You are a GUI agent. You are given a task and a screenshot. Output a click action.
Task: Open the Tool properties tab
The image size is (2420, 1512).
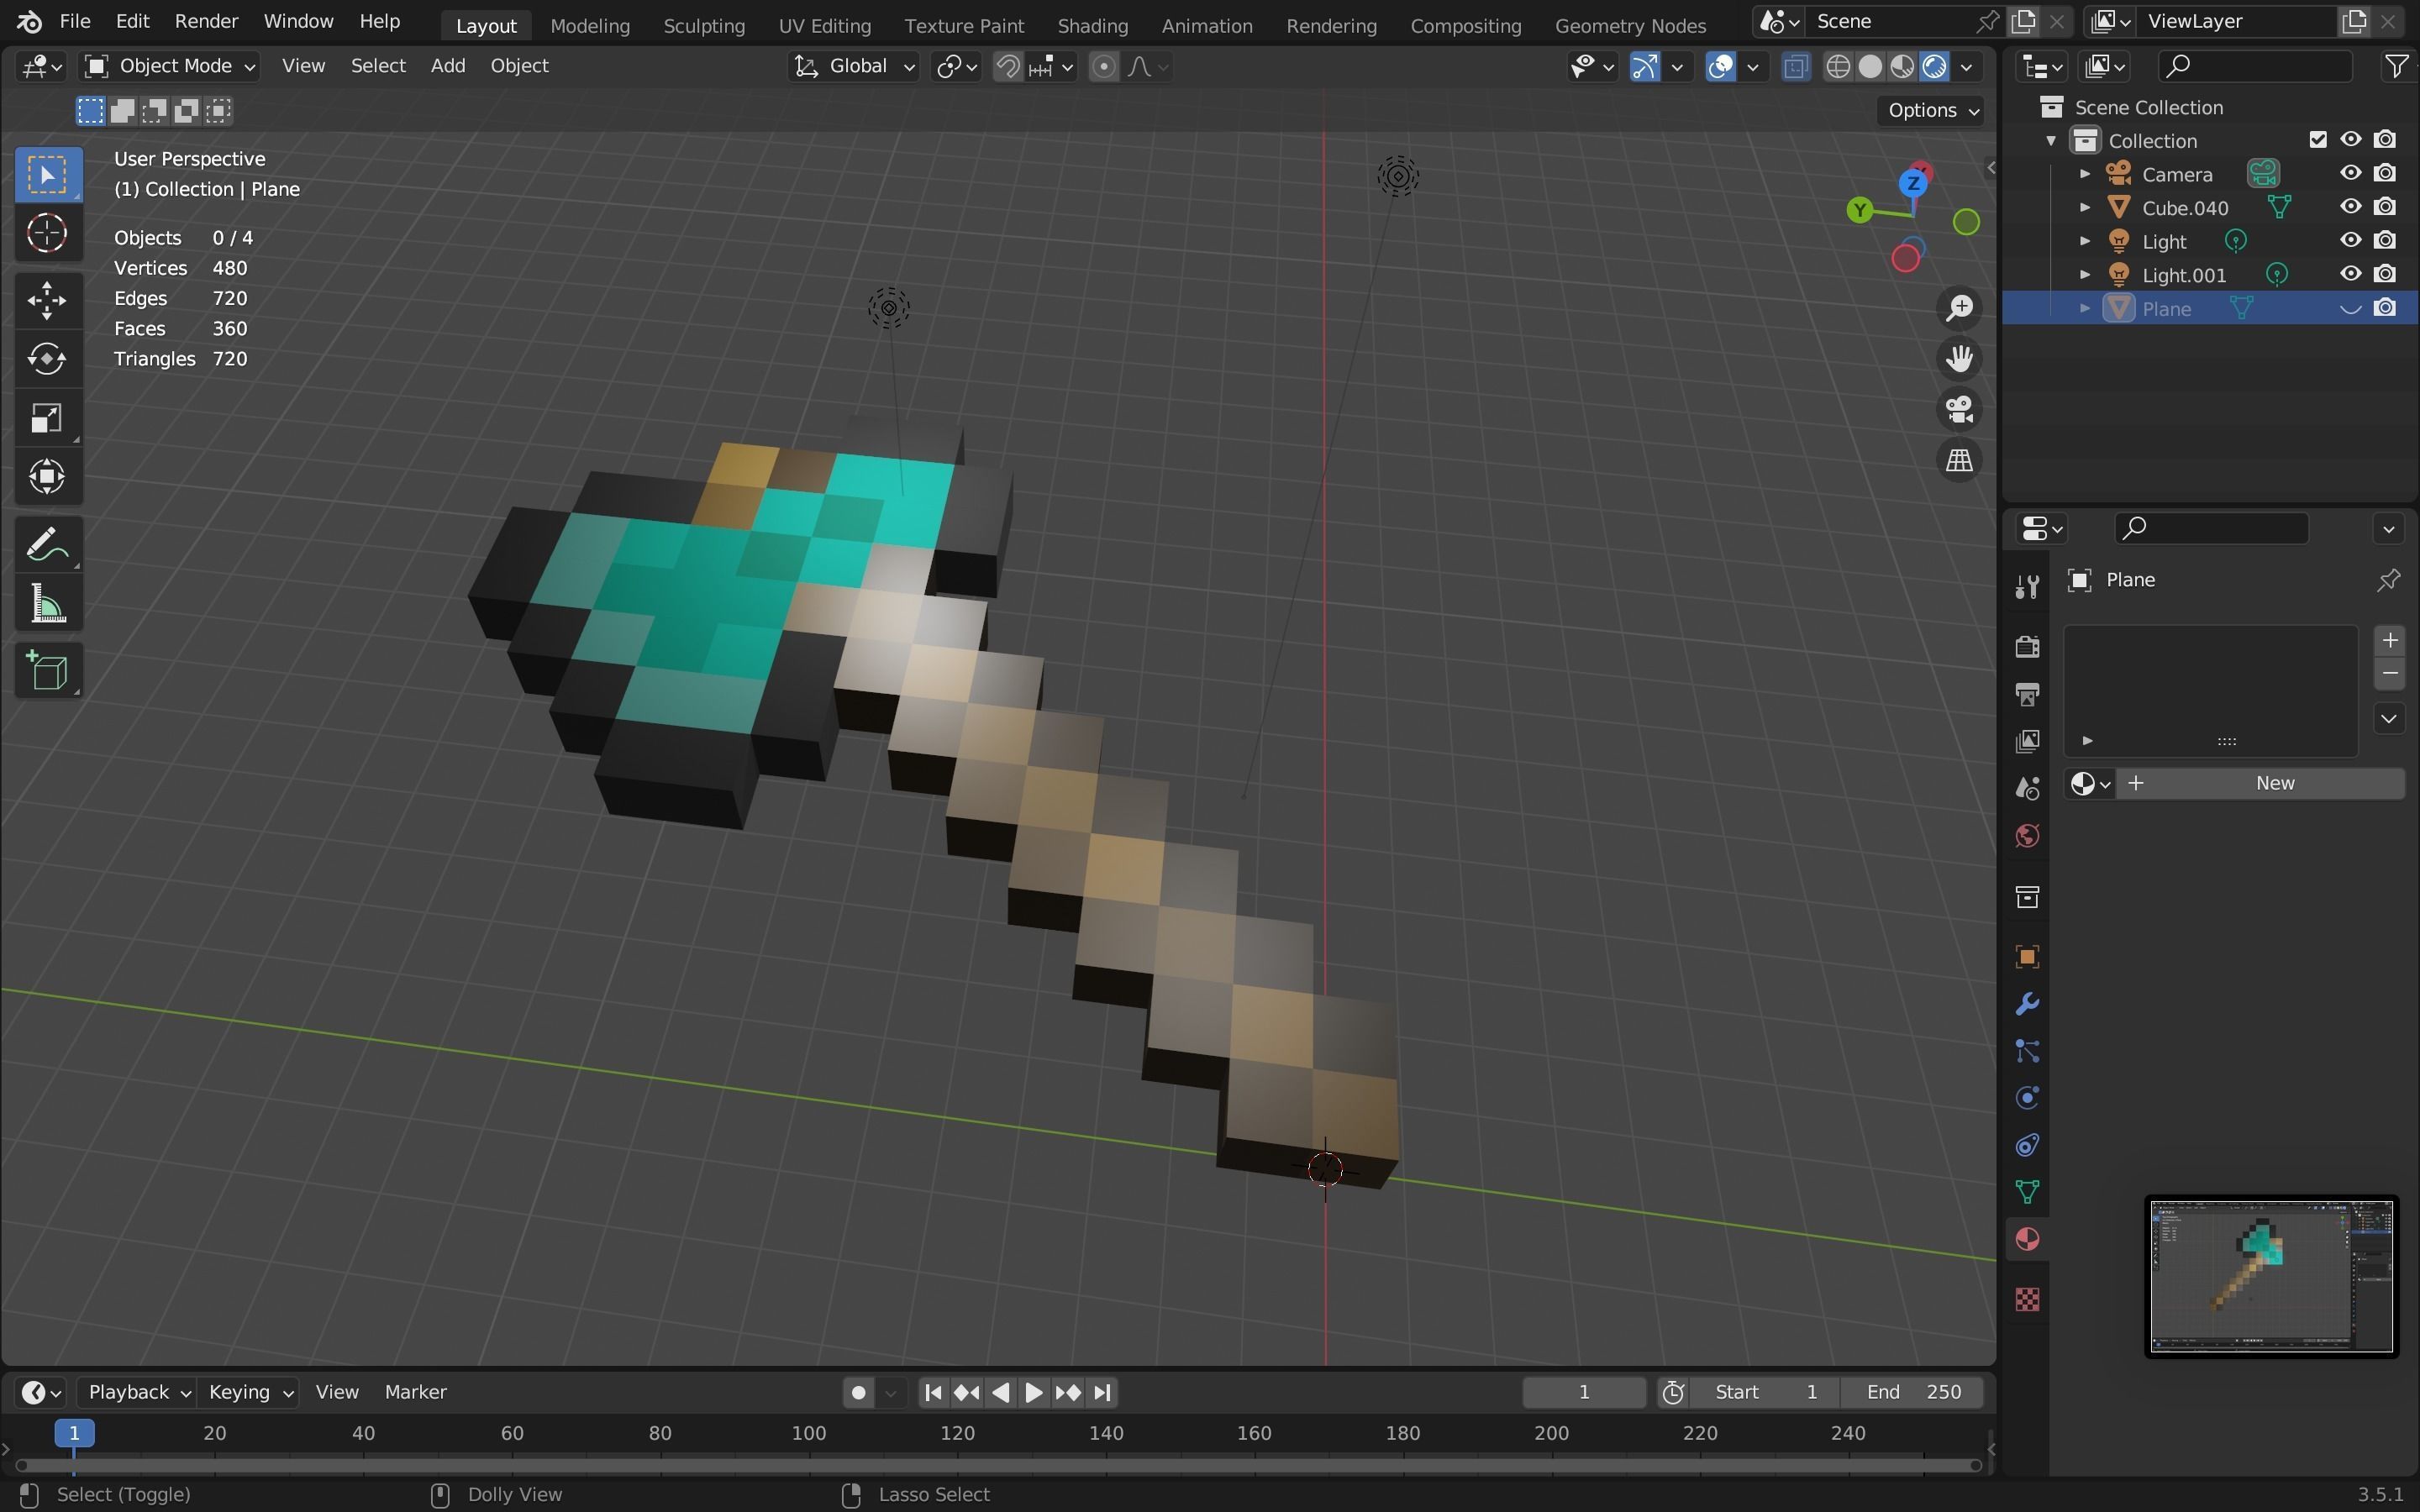(2027, 587)
